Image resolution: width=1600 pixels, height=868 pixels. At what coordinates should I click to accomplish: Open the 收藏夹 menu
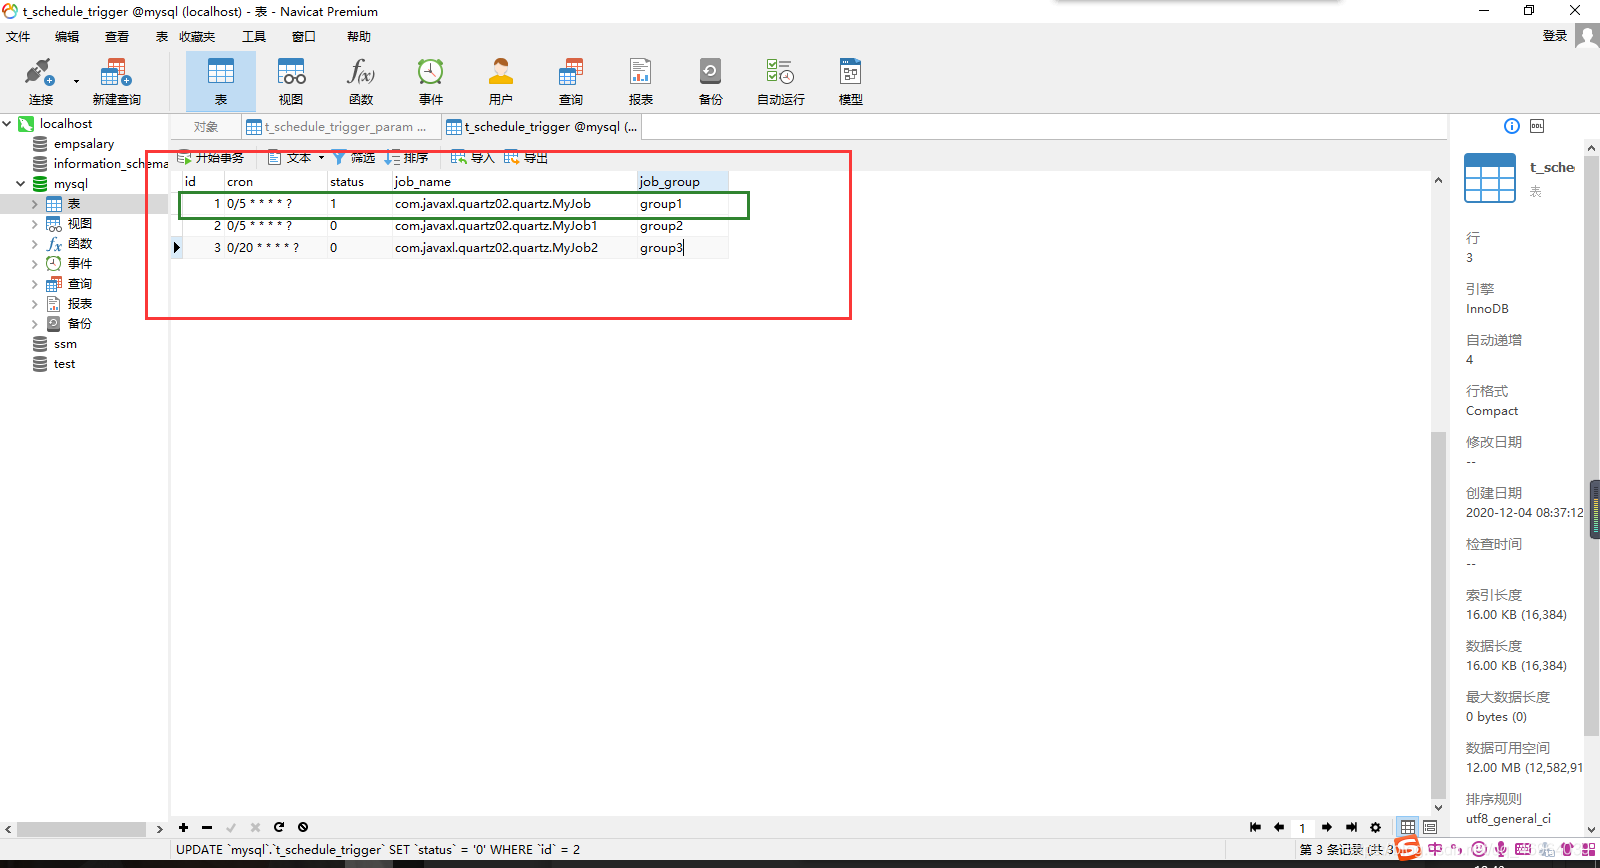[x=197, y=37]
